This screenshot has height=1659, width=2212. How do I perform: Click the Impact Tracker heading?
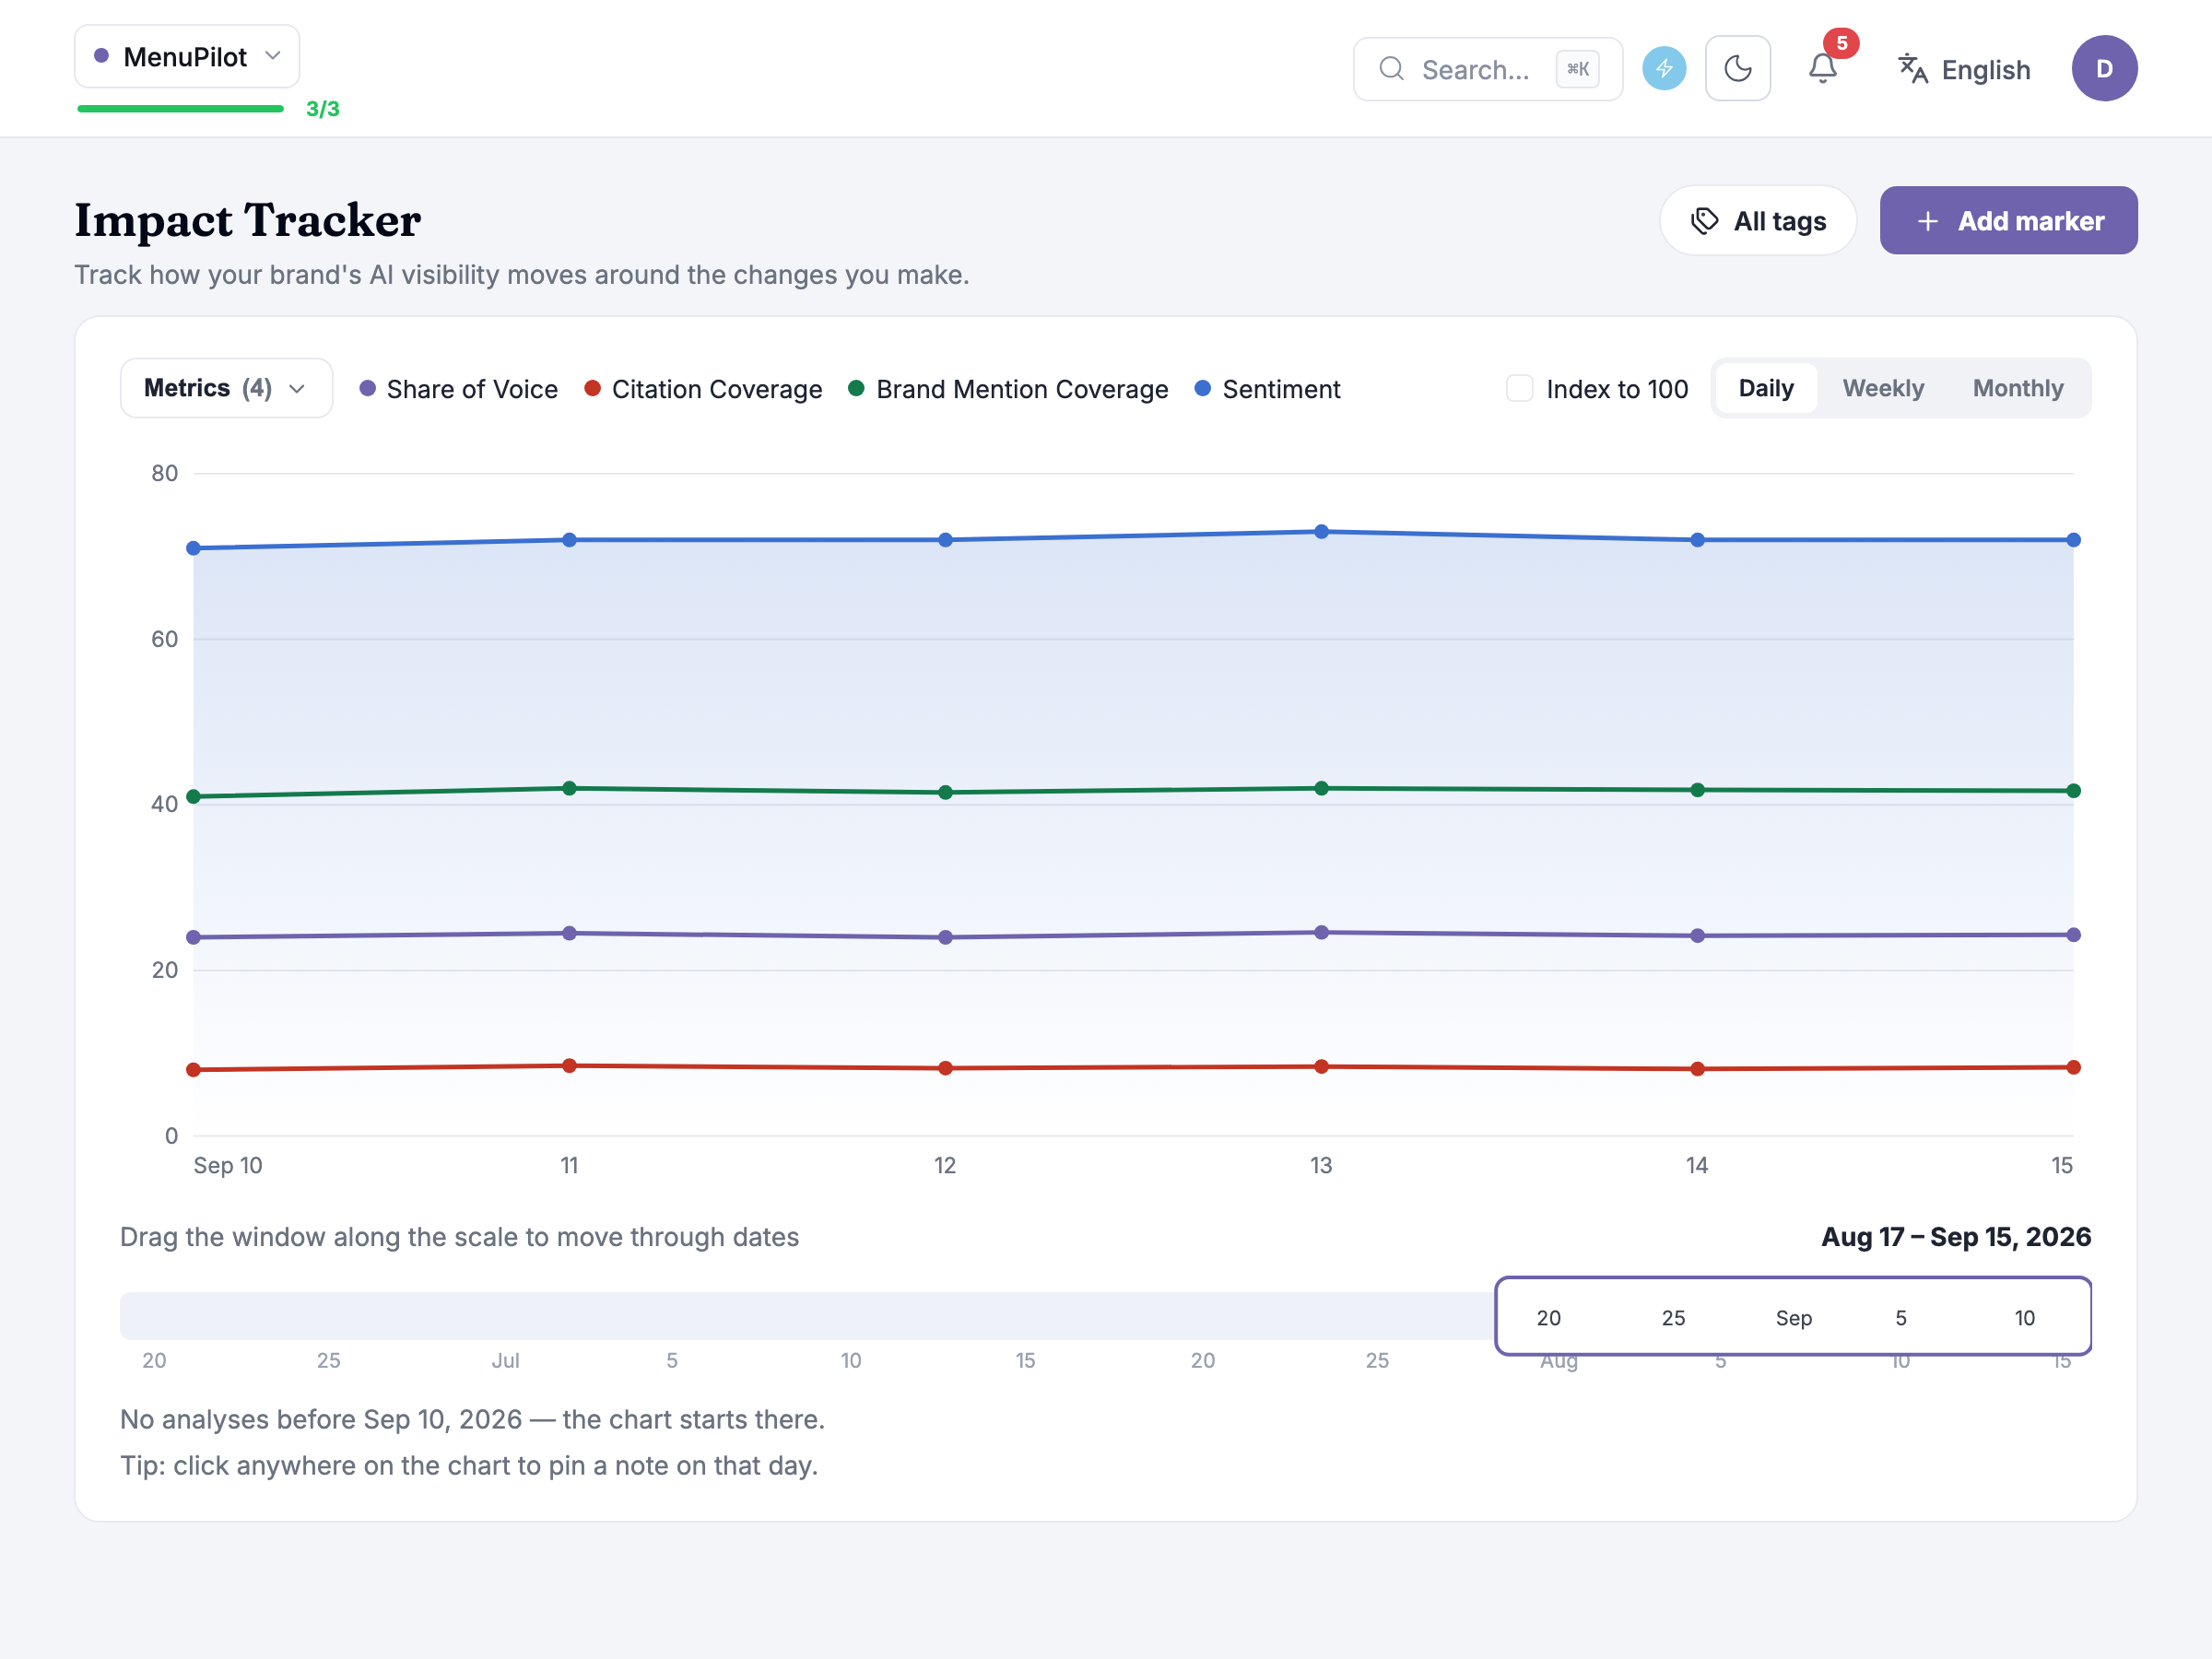click(248, 220)
